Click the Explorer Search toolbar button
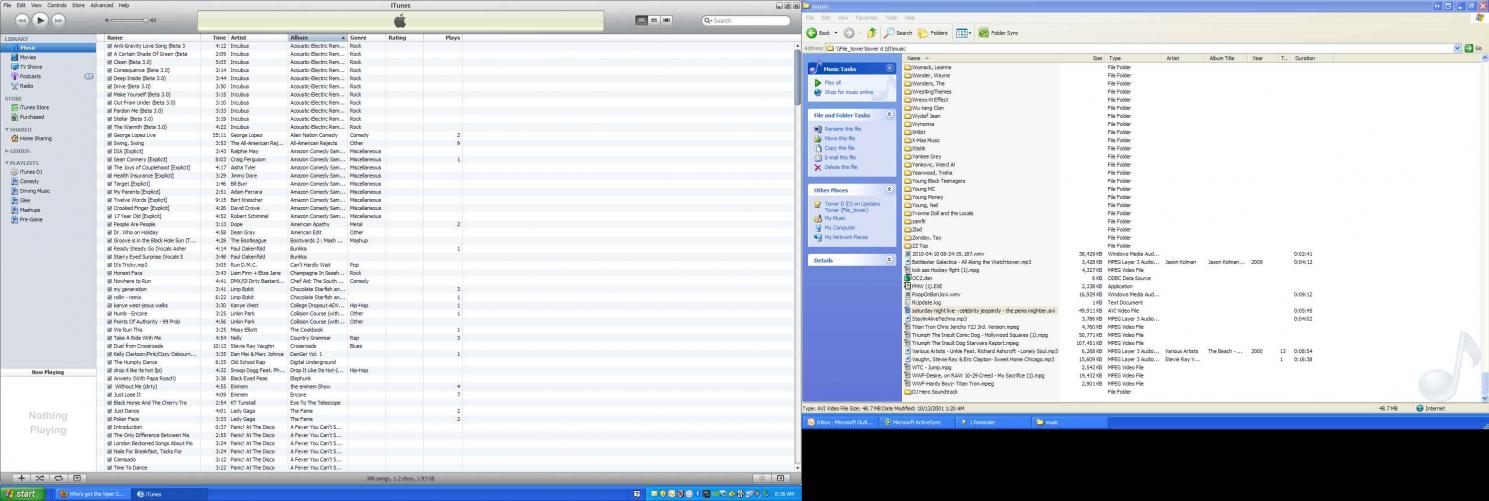Image resolution: width=1489 pixels, height=501 pixels. click(x=897, y=33)
